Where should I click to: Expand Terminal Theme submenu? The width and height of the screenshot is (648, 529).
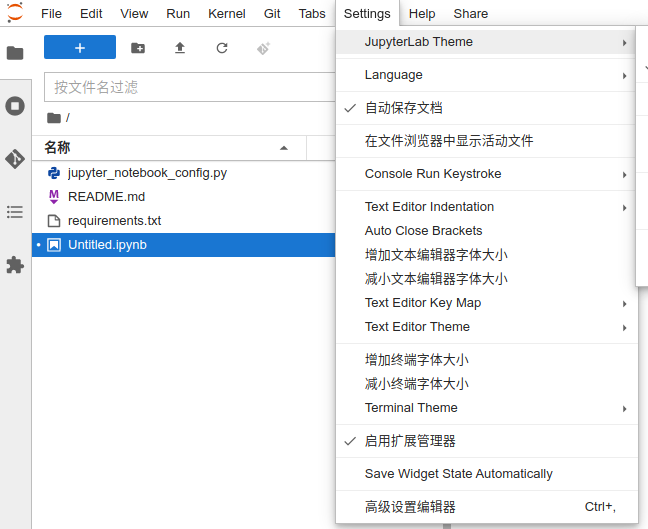tap(485, 408)
